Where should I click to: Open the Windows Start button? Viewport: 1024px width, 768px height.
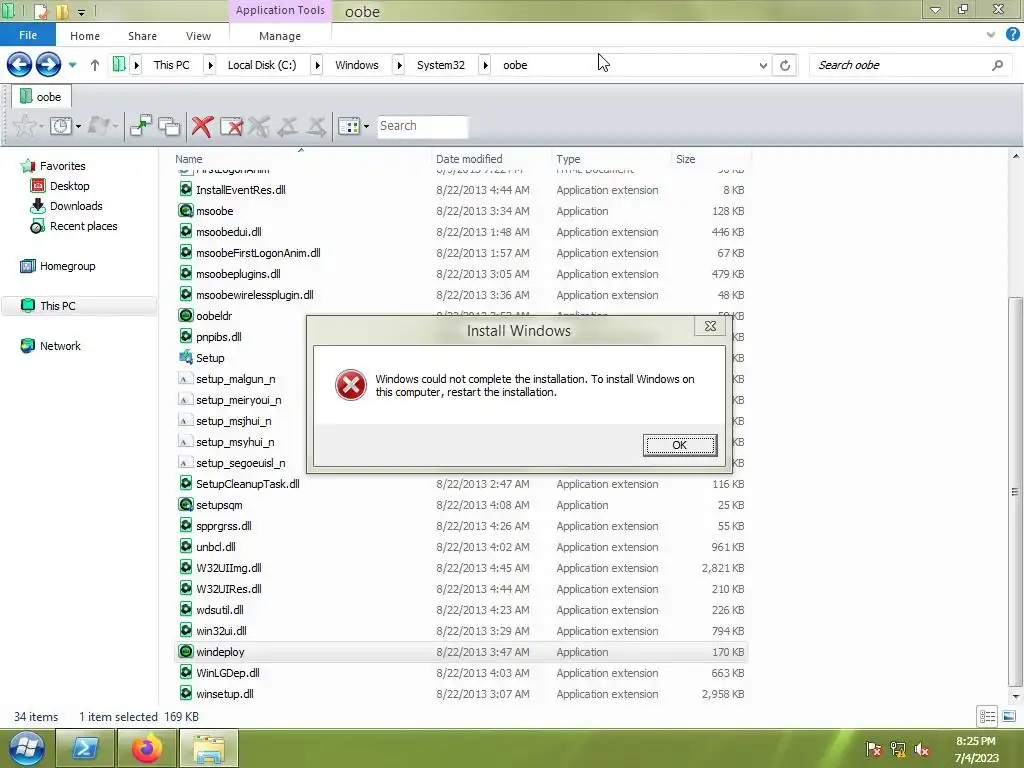coord(26,748)
